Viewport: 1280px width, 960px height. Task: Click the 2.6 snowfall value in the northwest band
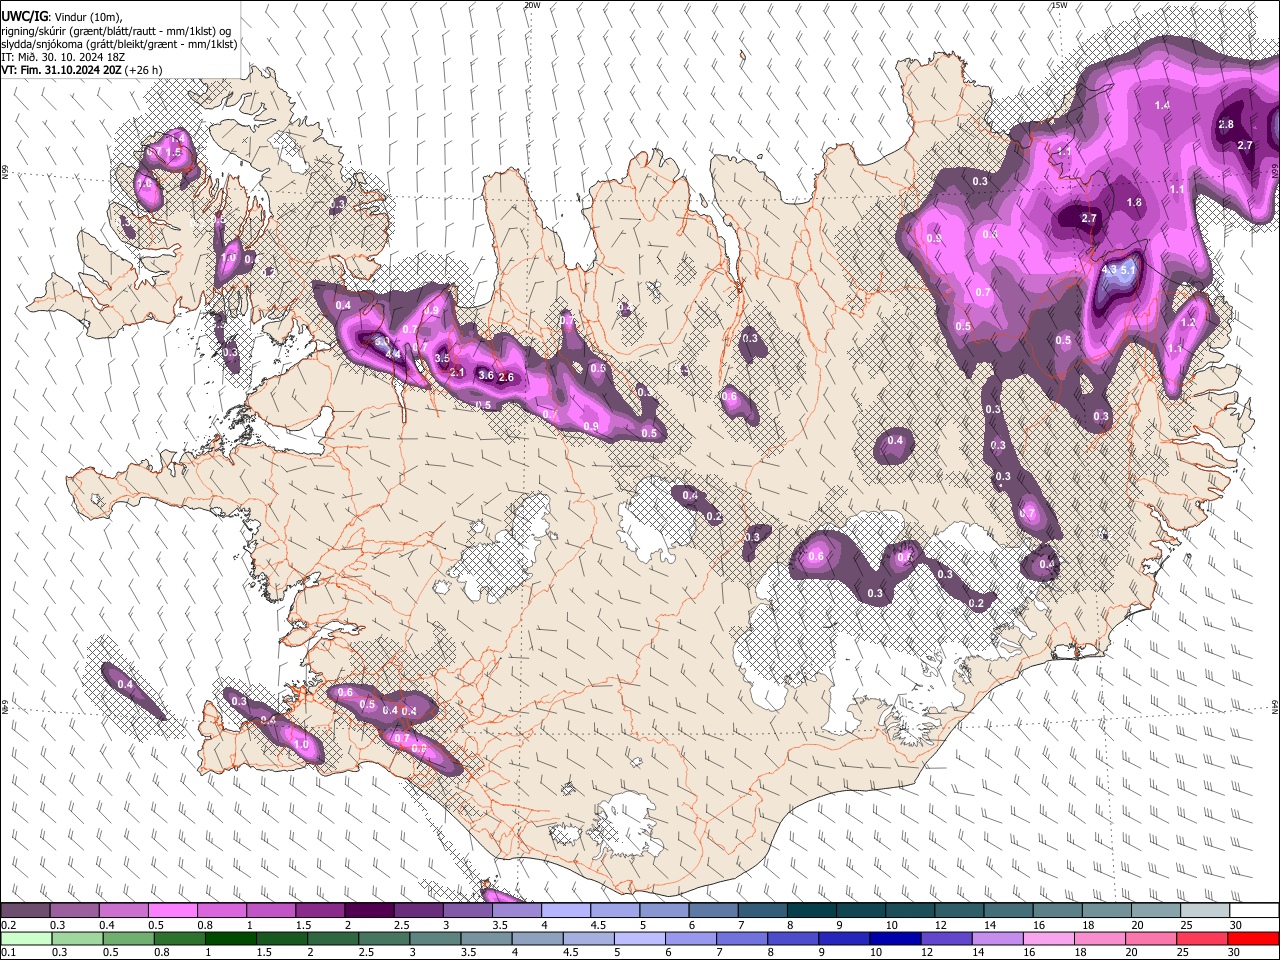click(x=506, y=377)
